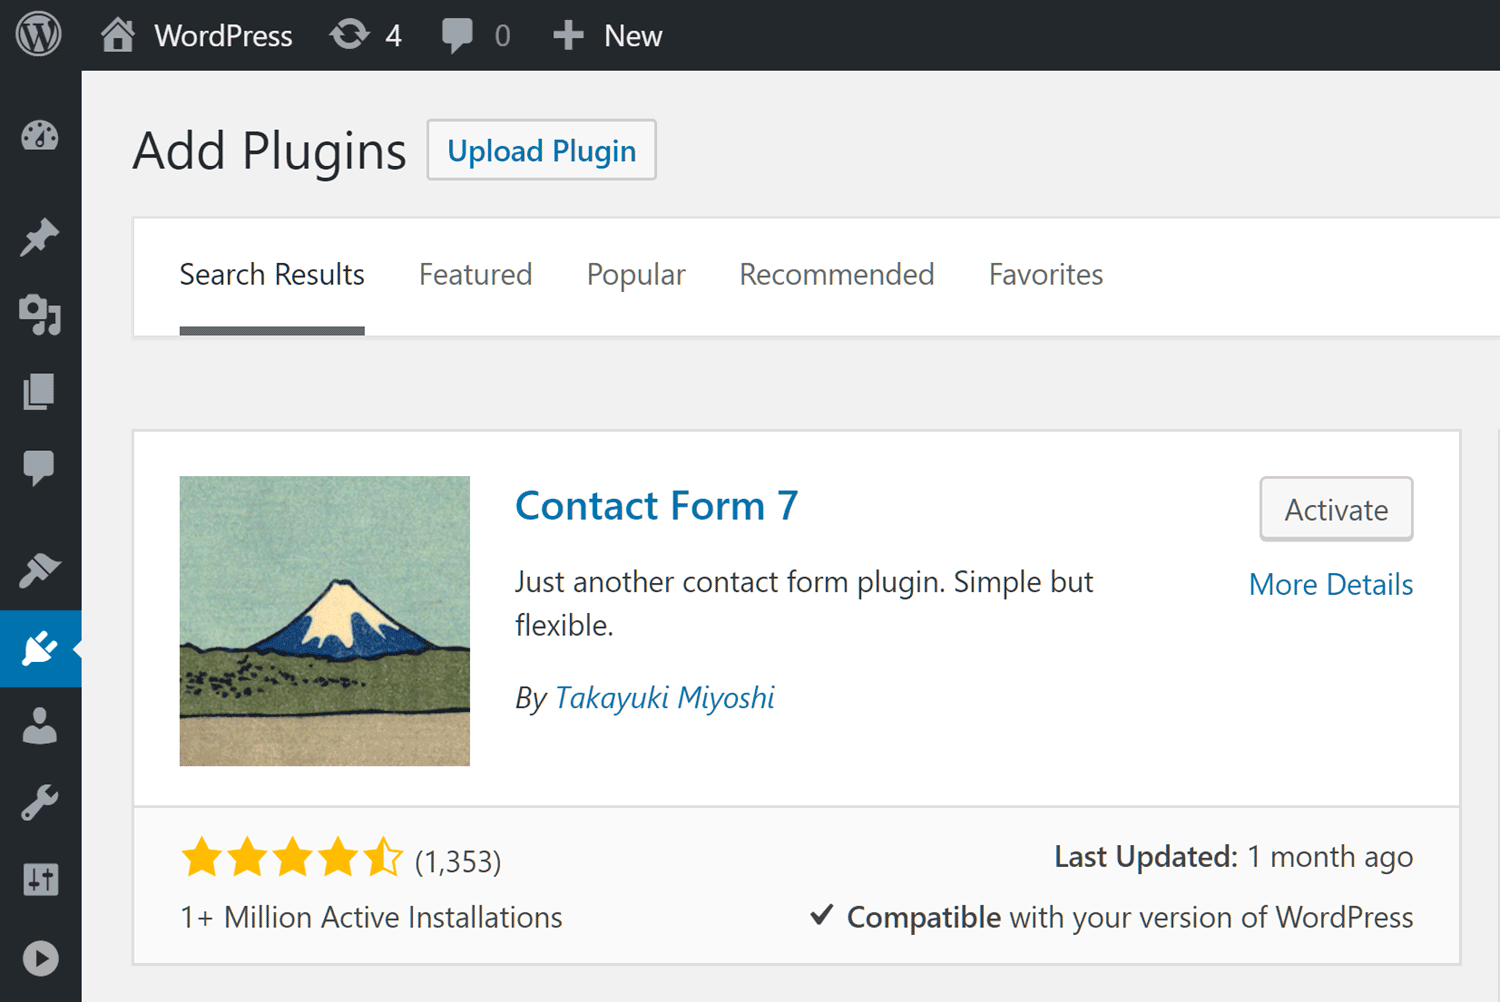The height and width of the screenshot is (1002, 1500).
Task: Activate the Contact Form 7 plugin
Action: (1336, 509)
